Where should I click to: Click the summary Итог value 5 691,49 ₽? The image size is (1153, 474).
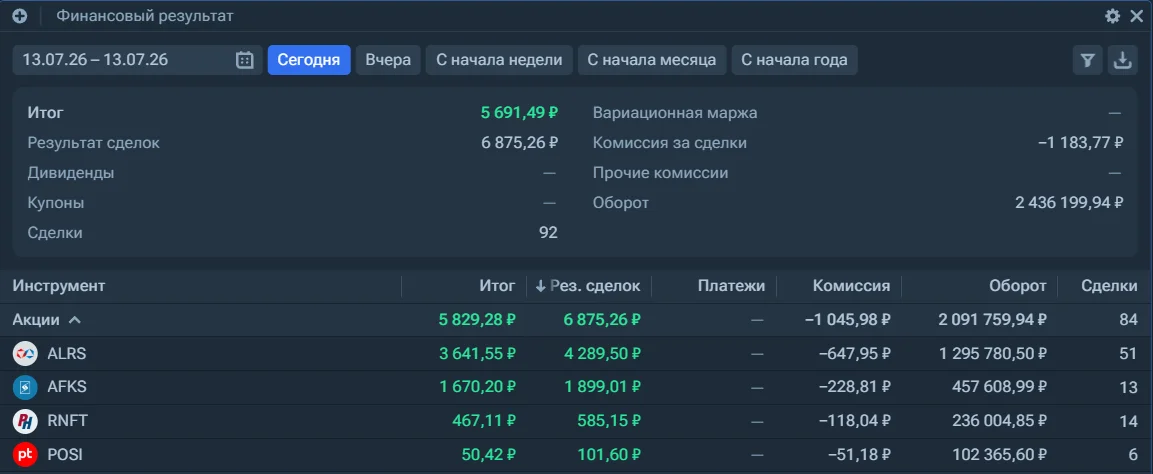519,113
